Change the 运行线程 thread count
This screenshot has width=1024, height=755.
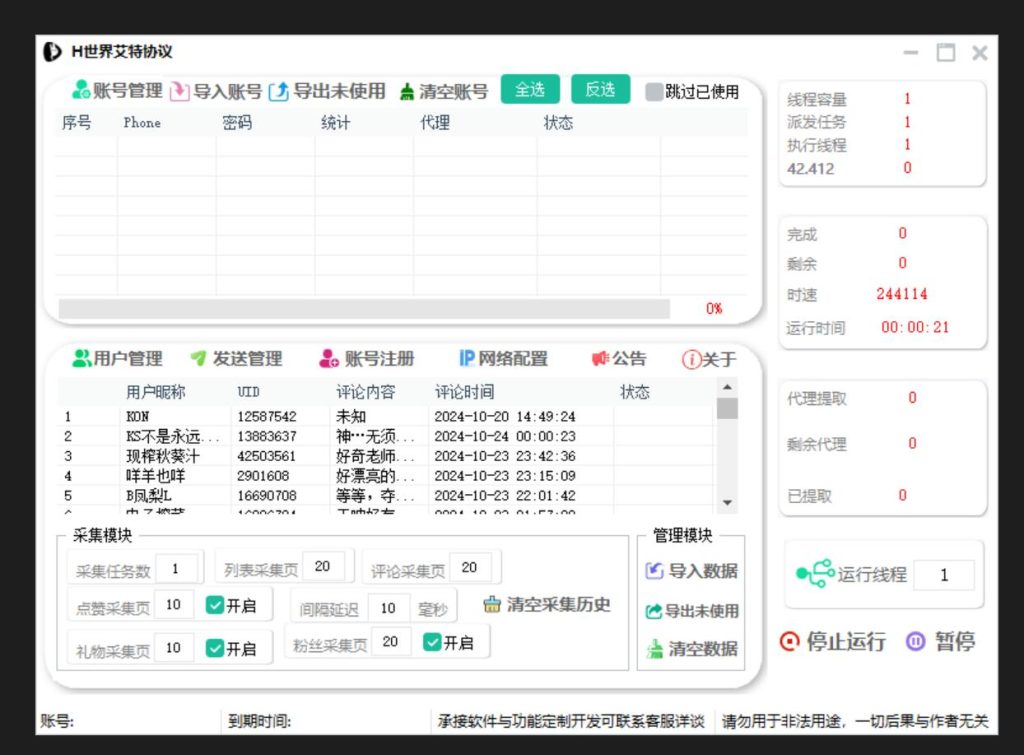pyautogui.click(x=945, y=574)
